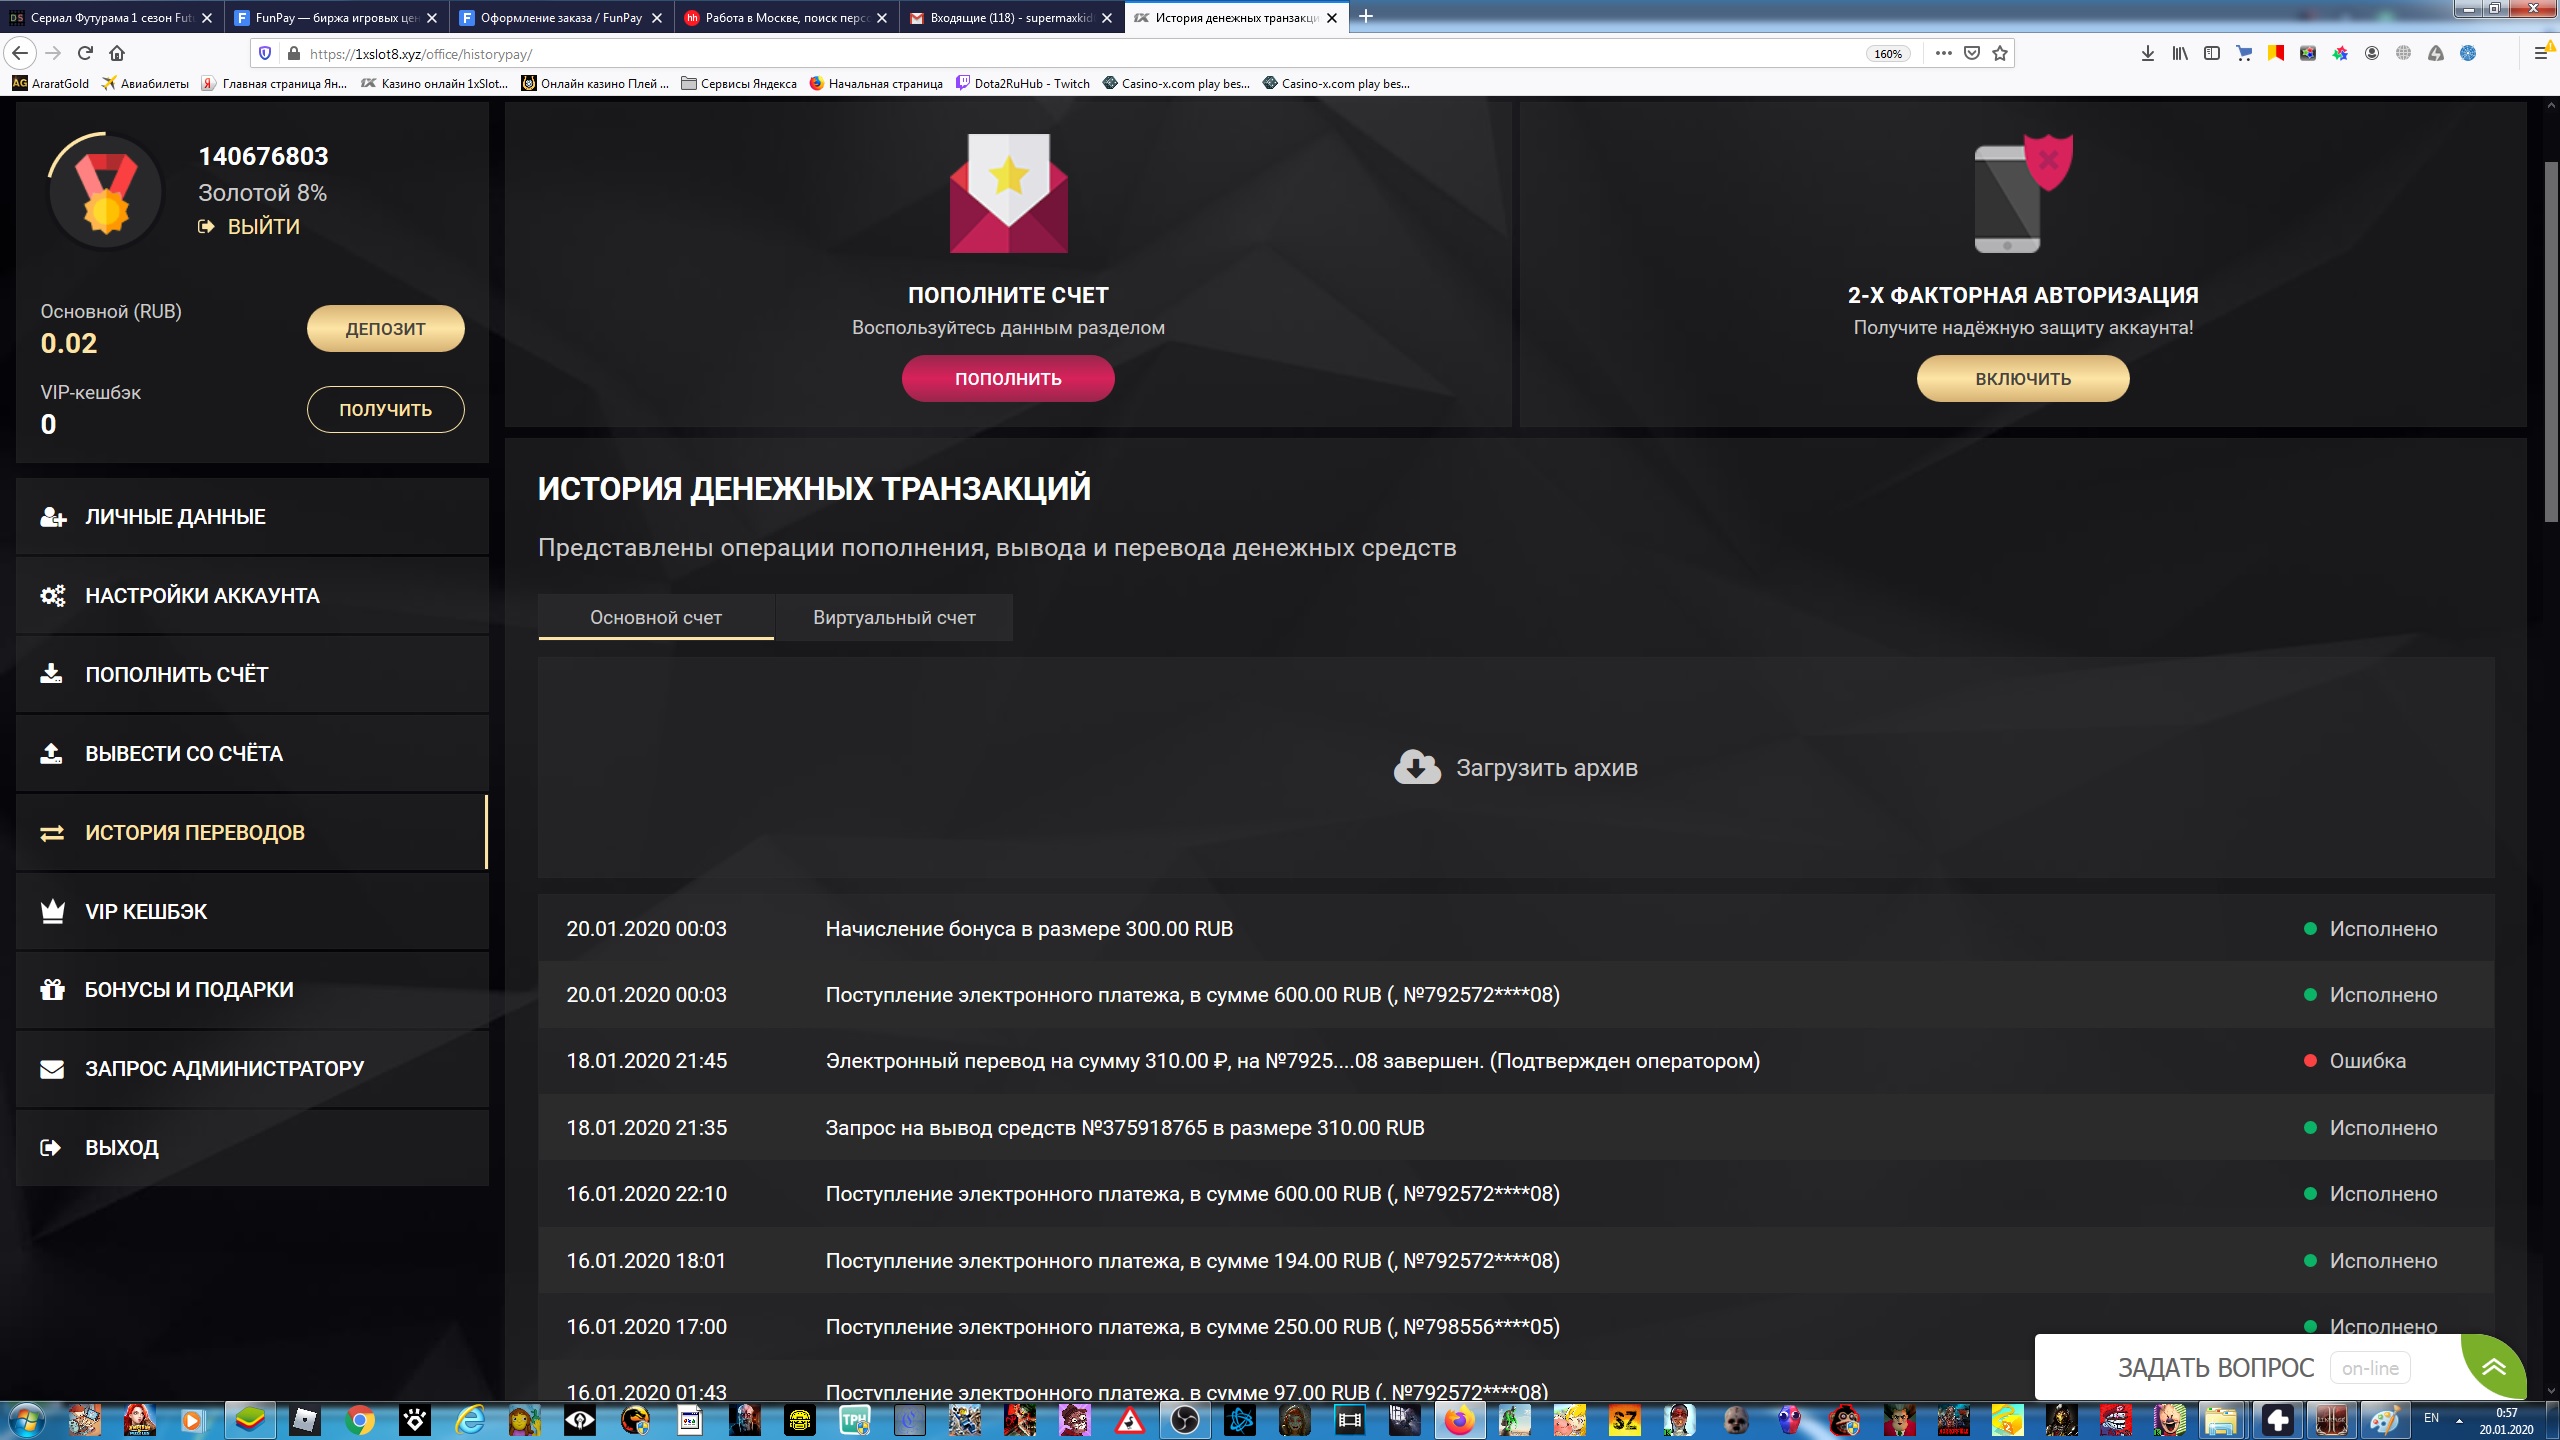
Task: Reload the page with refresh icon
Action: click(85, 53)
